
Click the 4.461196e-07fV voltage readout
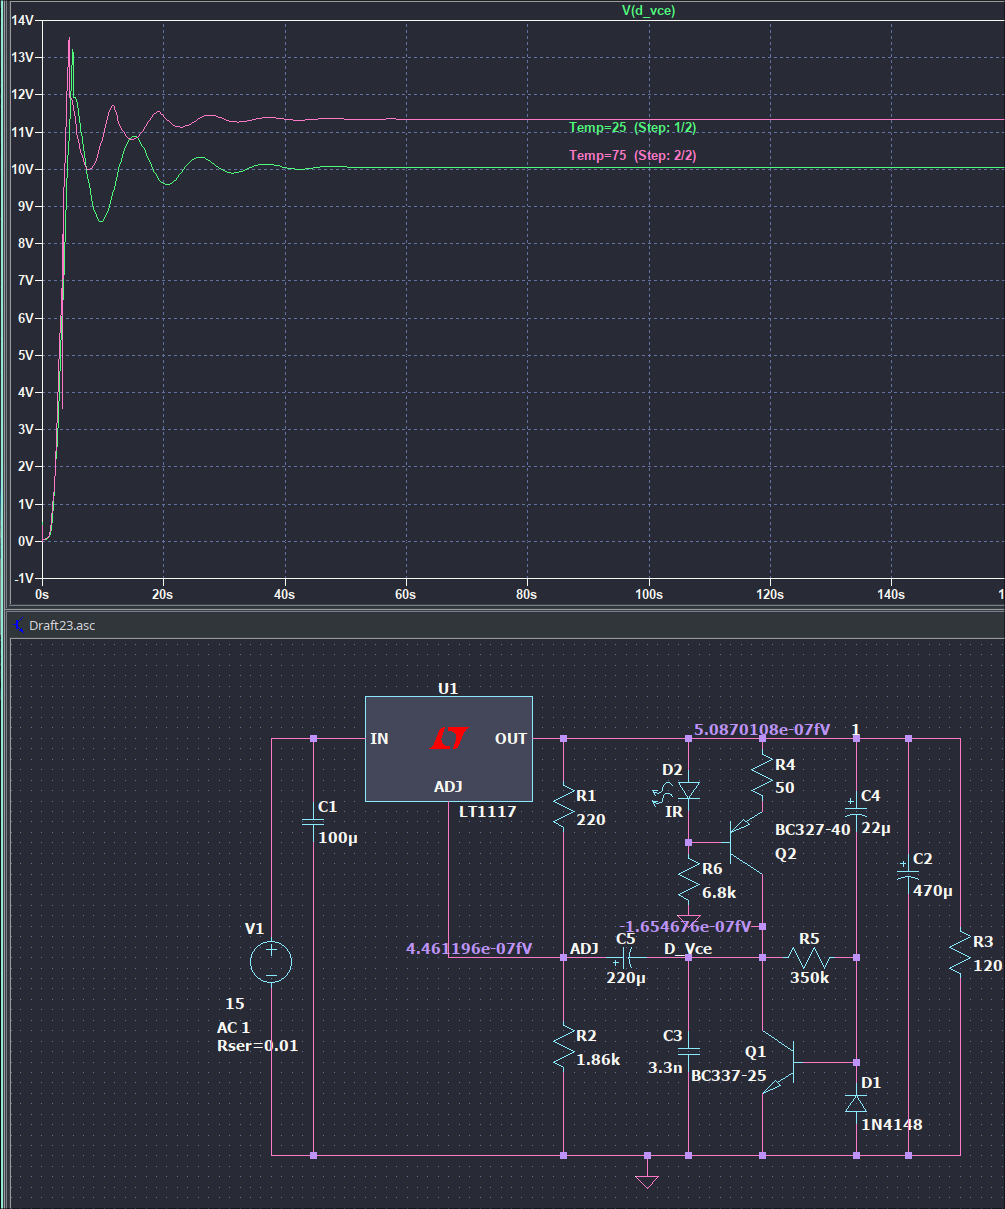pos(469,948)
